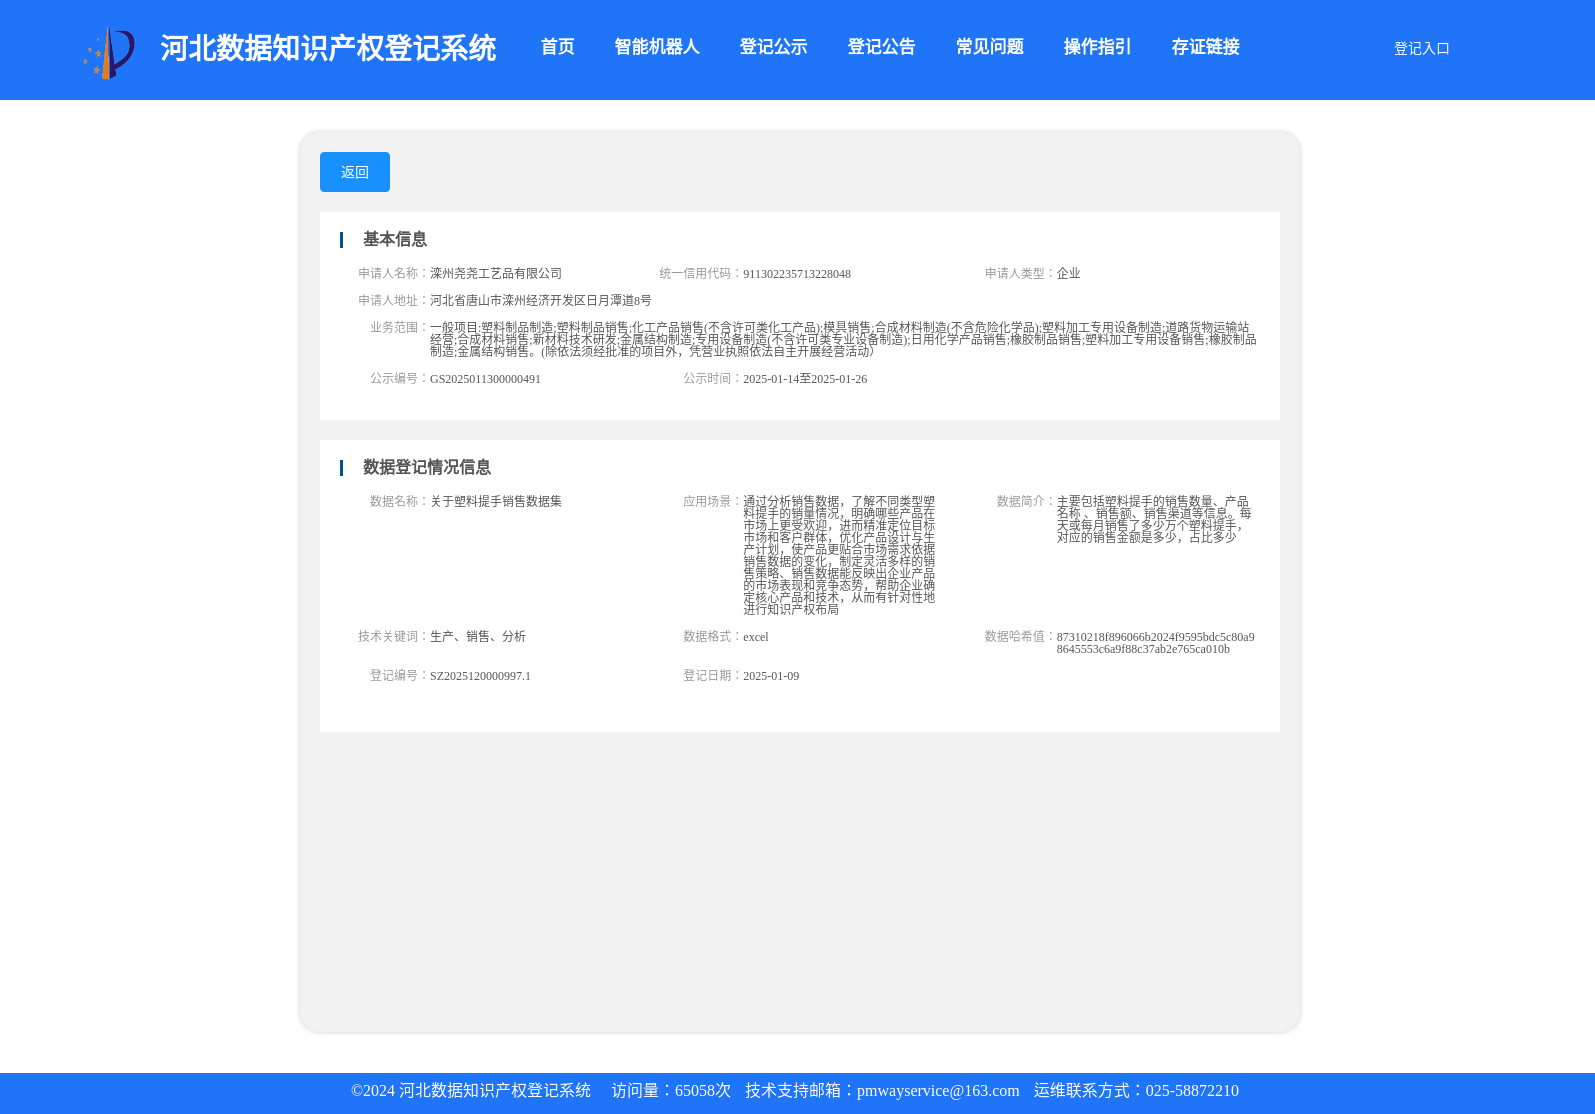Select credit code 911302235713228048
The height and width of the screenshot is (1114, 1595).
[x=797, y=273]
